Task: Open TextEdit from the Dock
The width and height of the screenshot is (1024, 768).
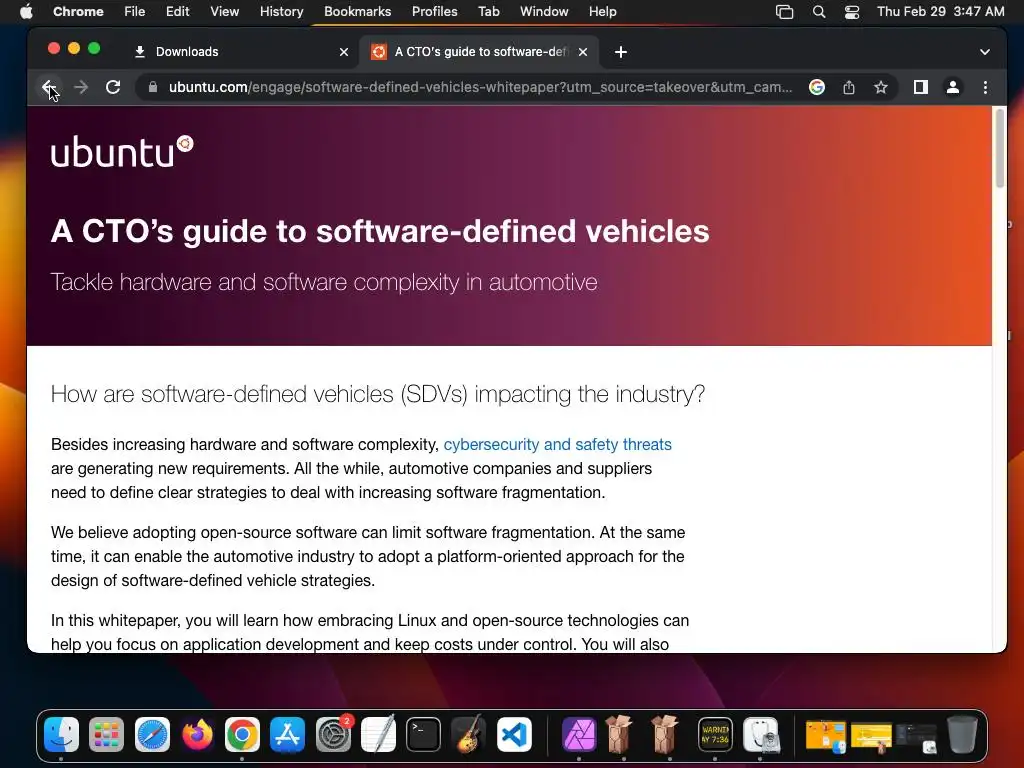Action: 378,735
